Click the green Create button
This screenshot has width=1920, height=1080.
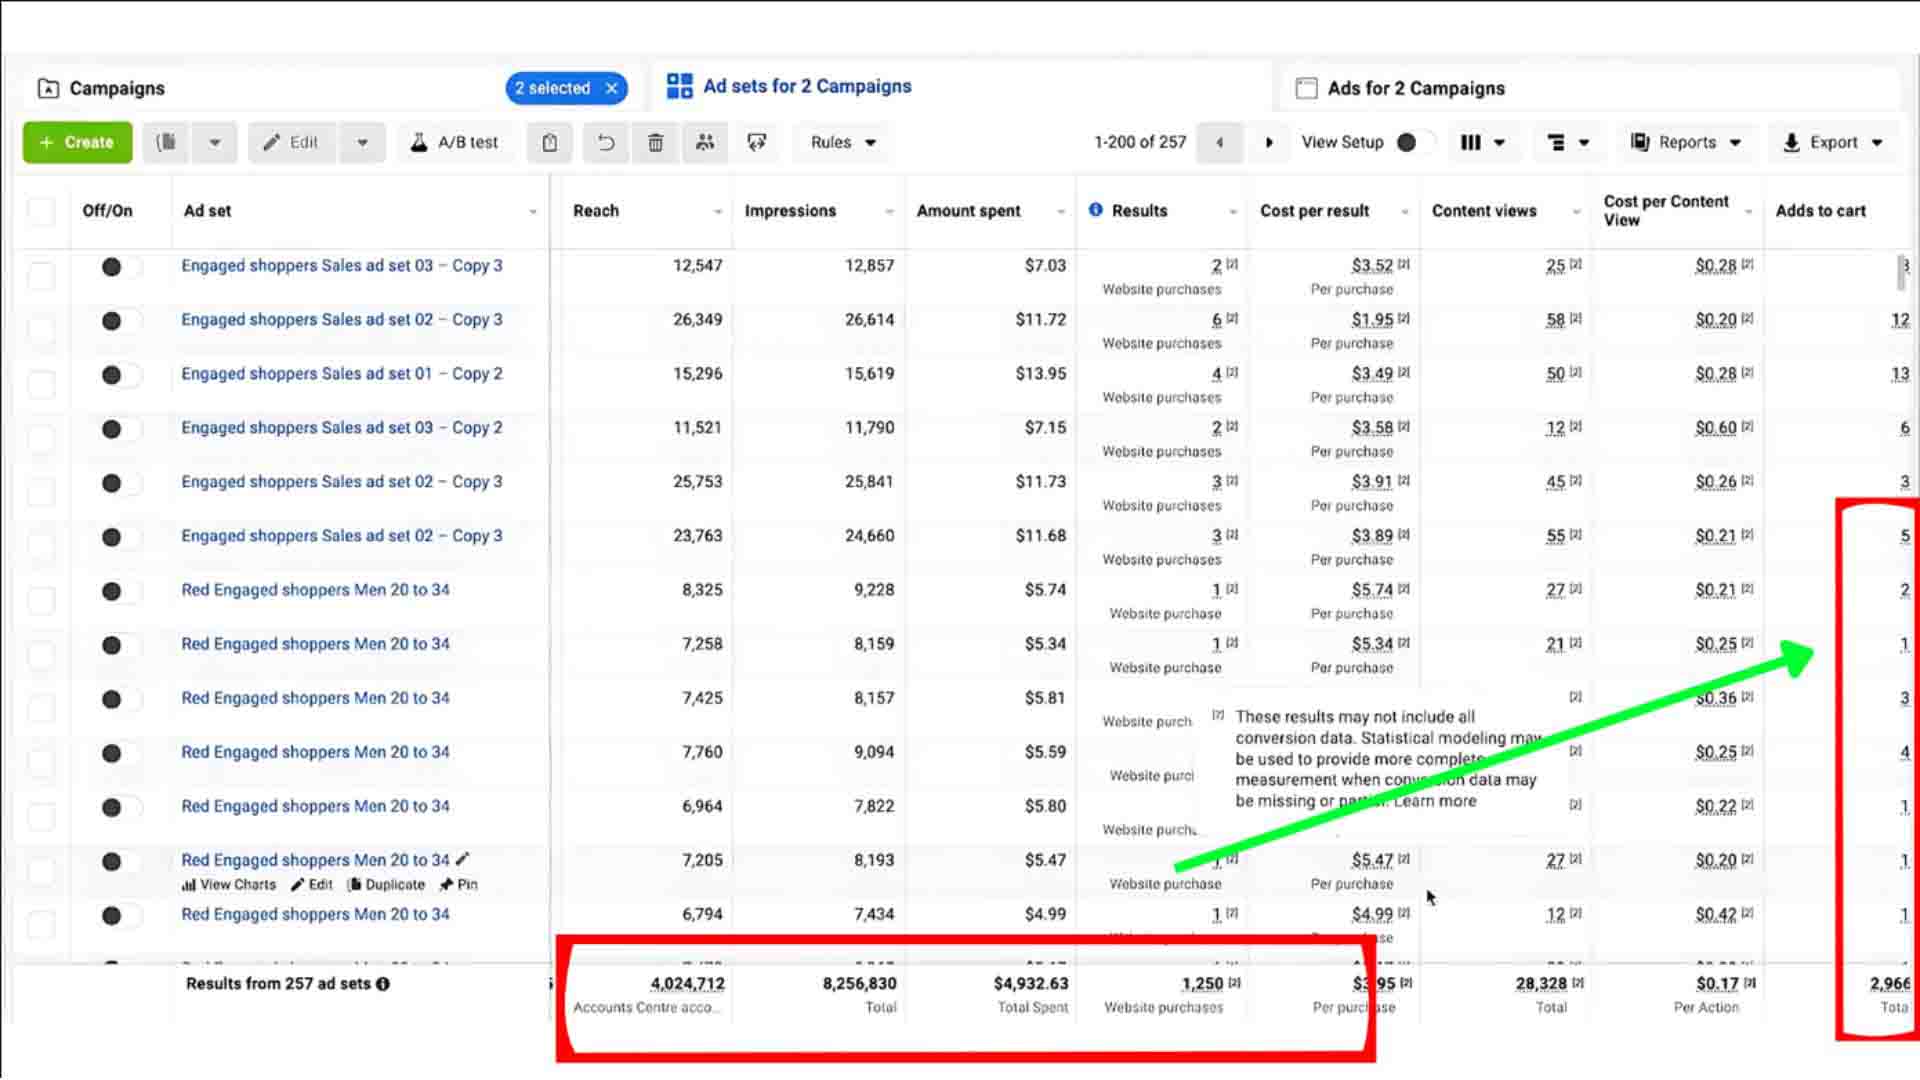pos(76,142)
